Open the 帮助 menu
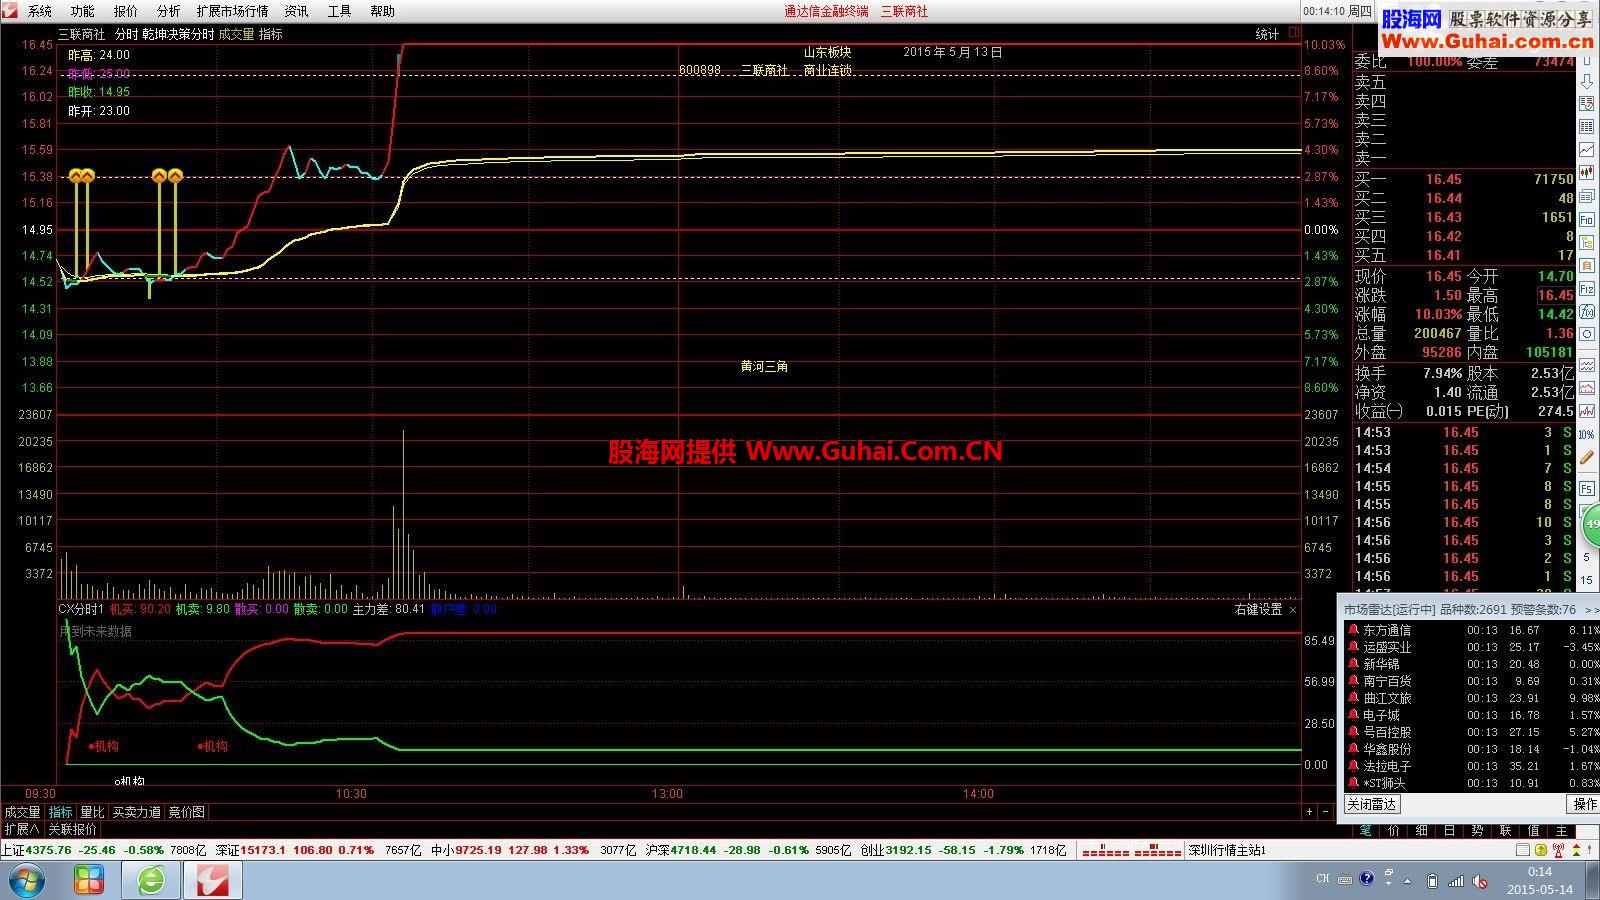Screen dimensions: 1600x900 pyautogui.click(x=382, y=11)
